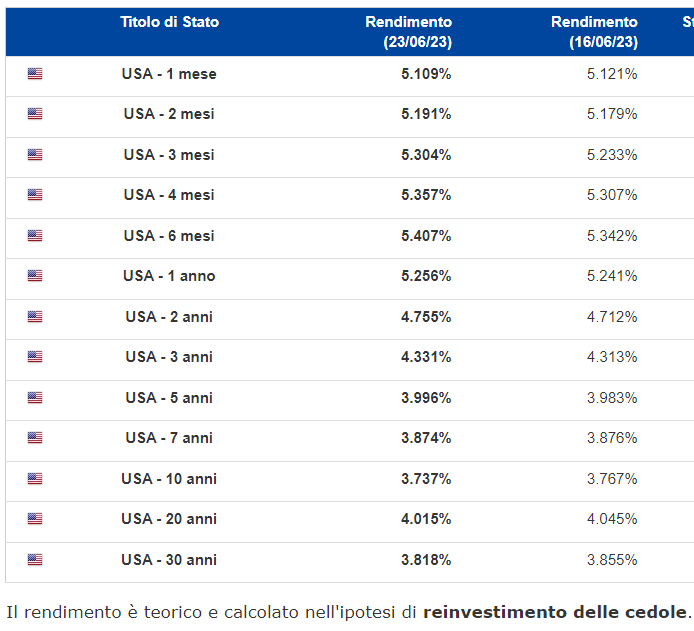Viewport: 694px width, 631px height.
Task: Click the US flag icon beside USA - 1 anno
Action: click(x=35, y=276)
